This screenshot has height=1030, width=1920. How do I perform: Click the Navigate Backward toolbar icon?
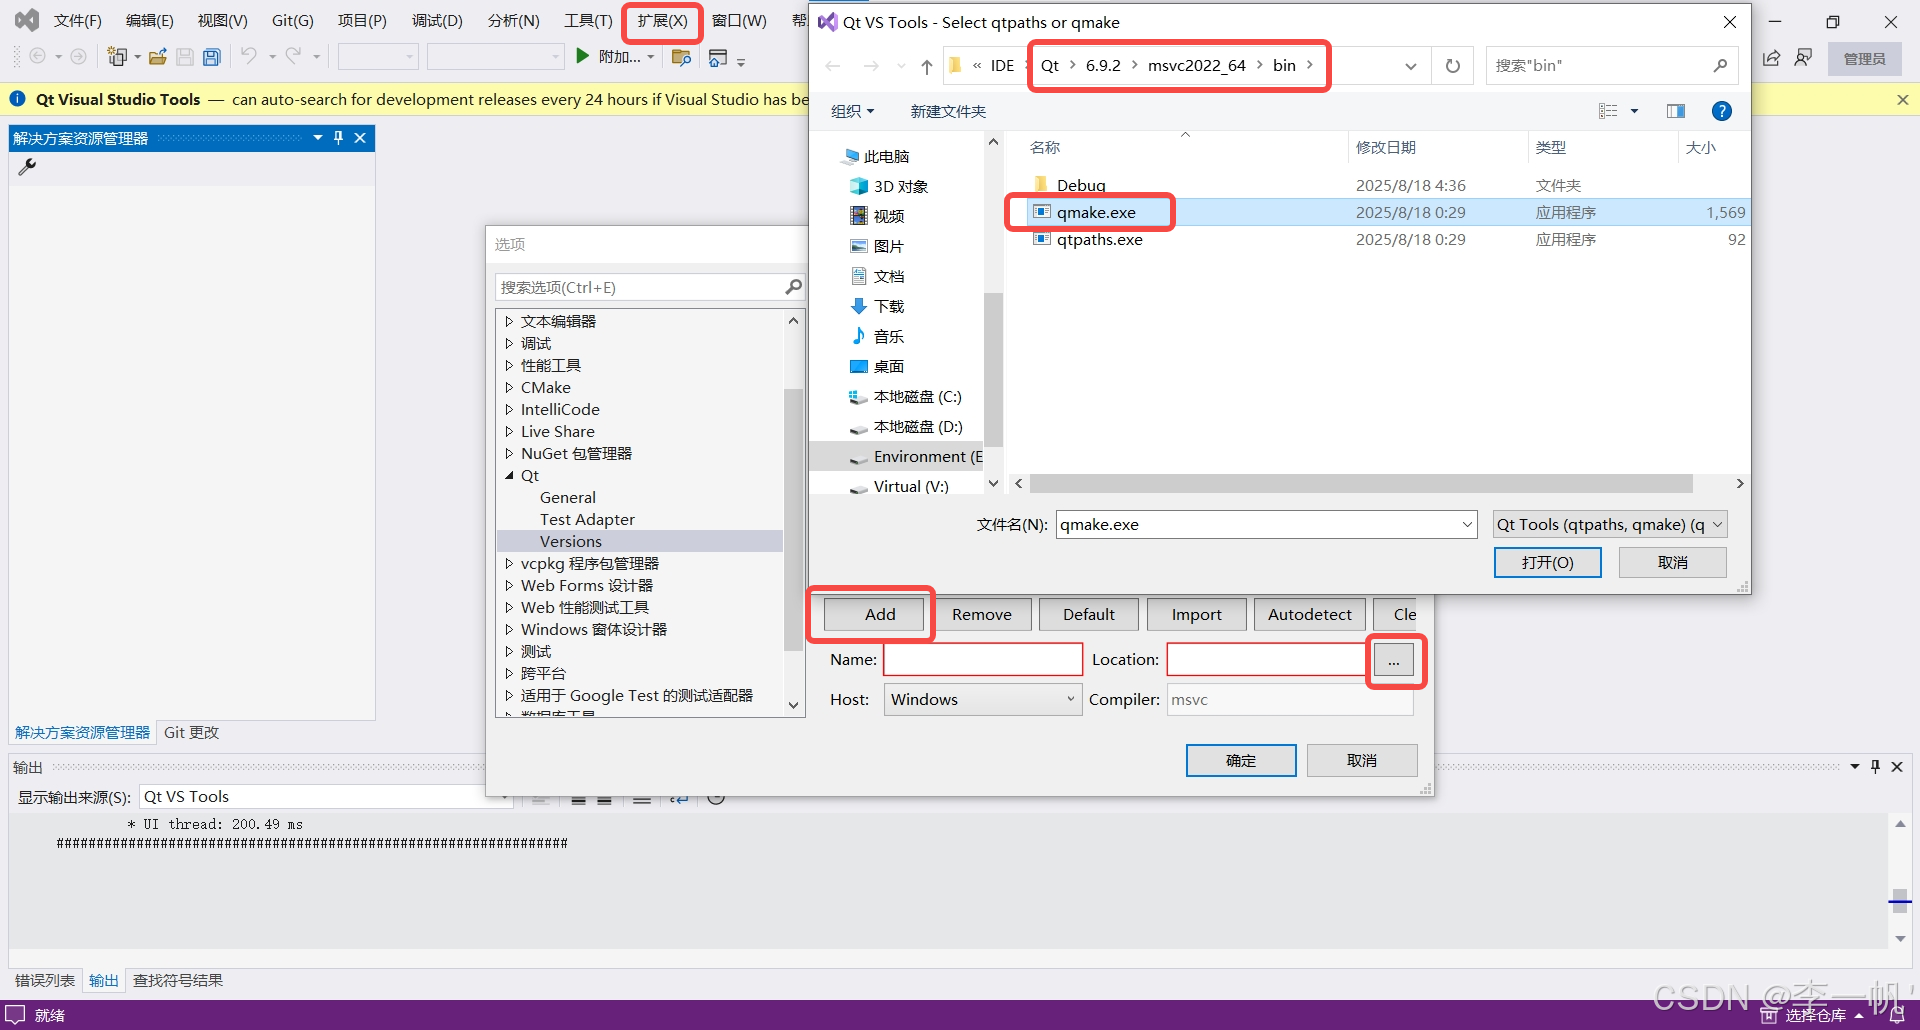(37, 57)
